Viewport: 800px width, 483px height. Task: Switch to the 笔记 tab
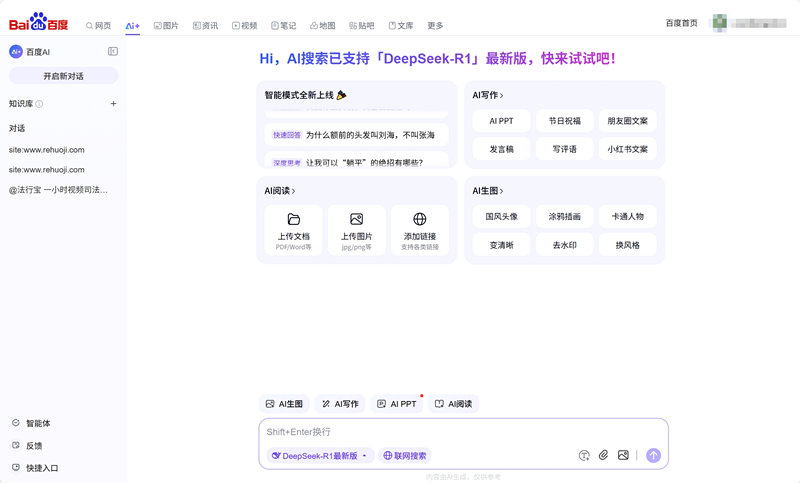pyautogui.click(x=284, y=26)
